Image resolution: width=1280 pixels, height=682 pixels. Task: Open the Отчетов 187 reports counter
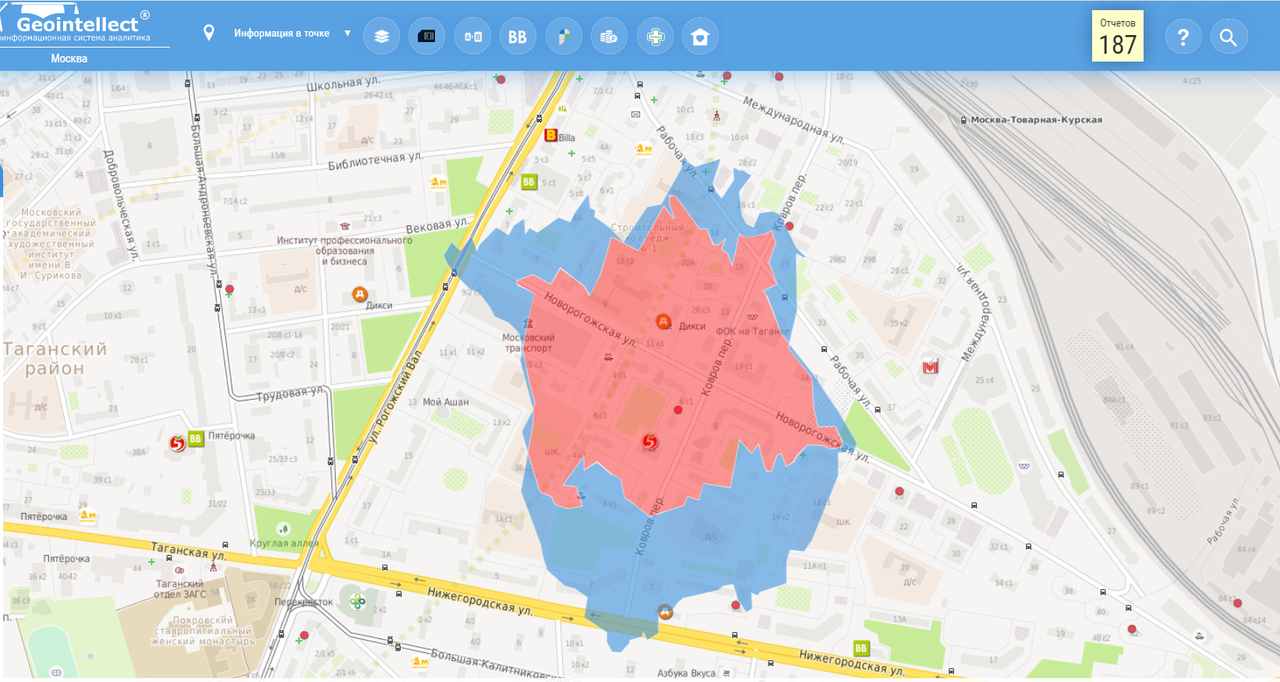point(1117,37)
